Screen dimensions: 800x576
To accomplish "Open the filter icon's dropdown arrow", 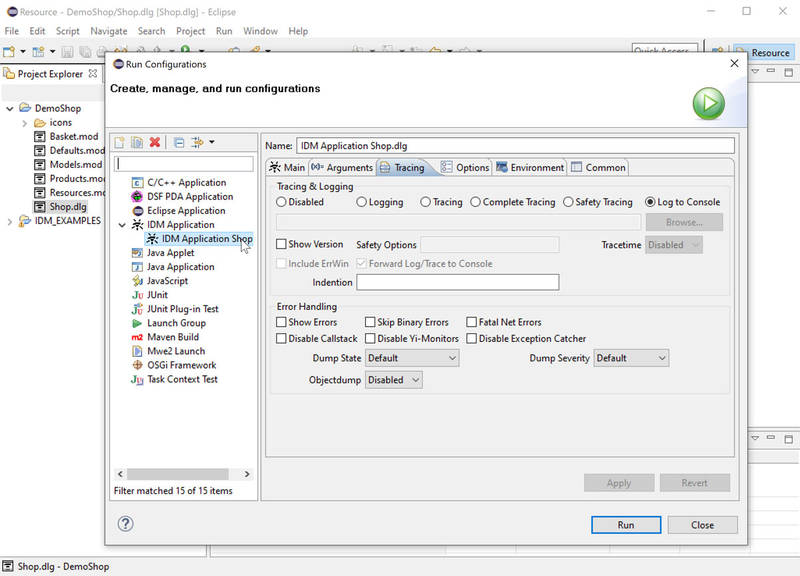I will coord(212,142).
